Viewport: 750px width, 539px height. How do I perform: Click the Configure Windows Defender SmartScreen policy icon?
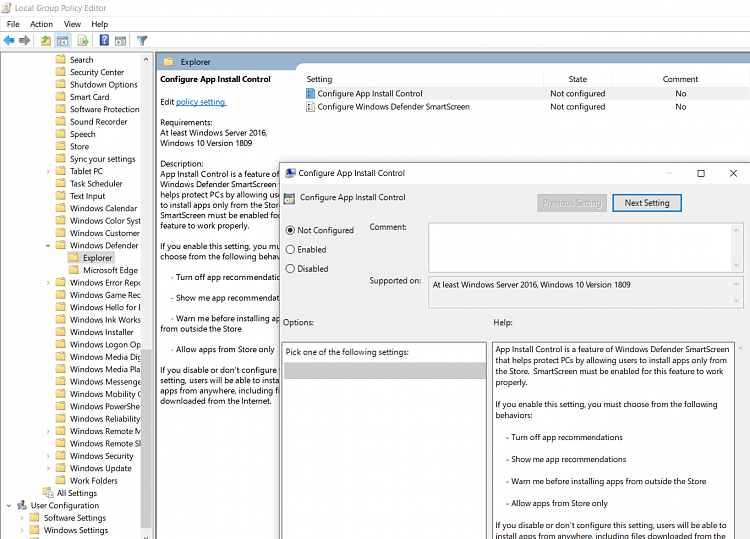pyautogui.click(x=310, y=107)
